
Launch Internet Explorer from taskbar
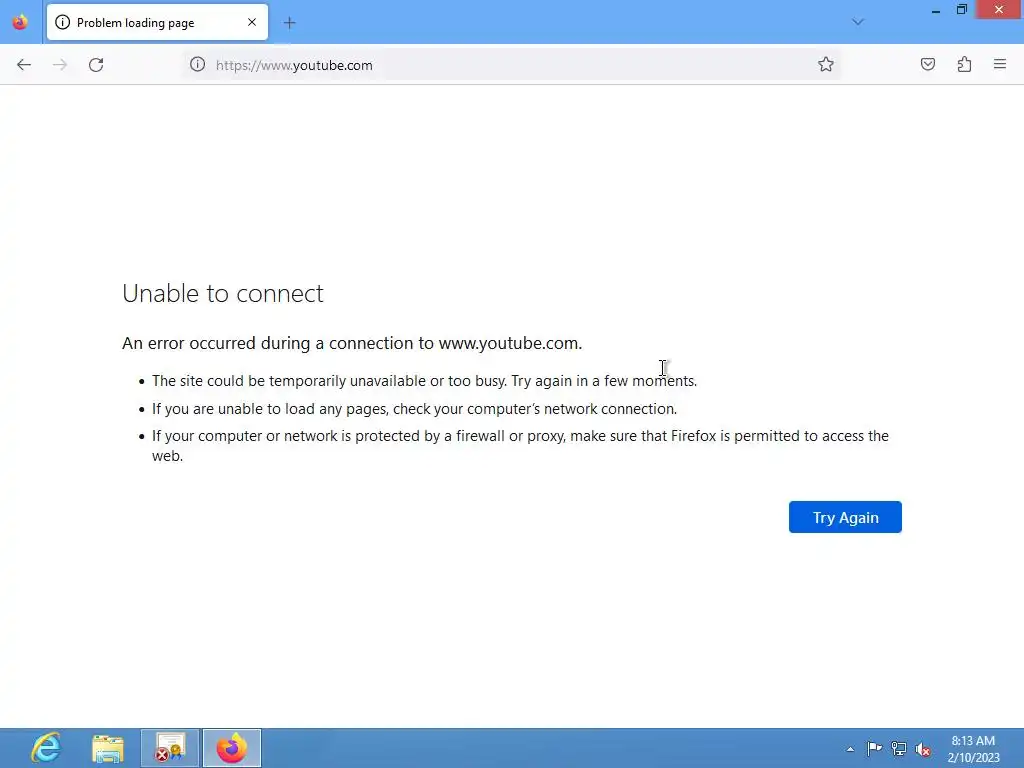click(x=46, y=748)
